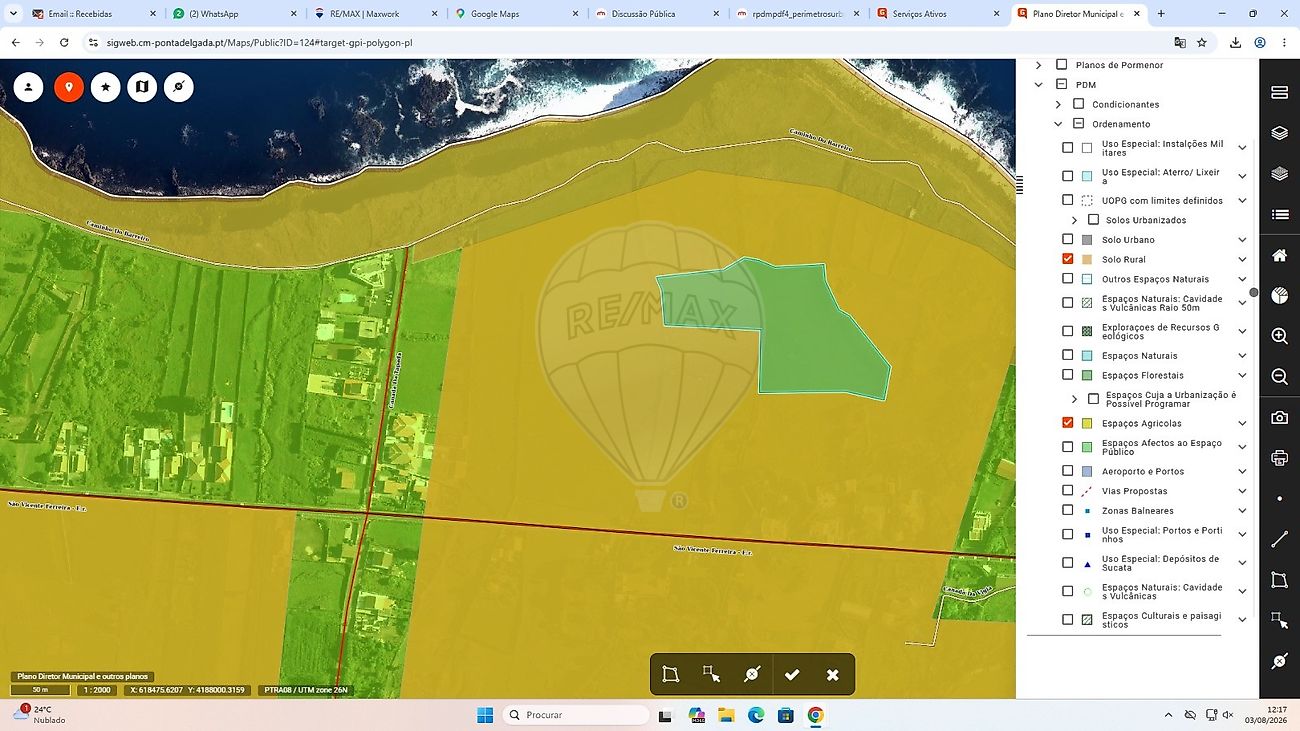The height and width of the screenshot is (731, 1300).
Task: Expand the Condicionantes node
Action: point(1058,104)
